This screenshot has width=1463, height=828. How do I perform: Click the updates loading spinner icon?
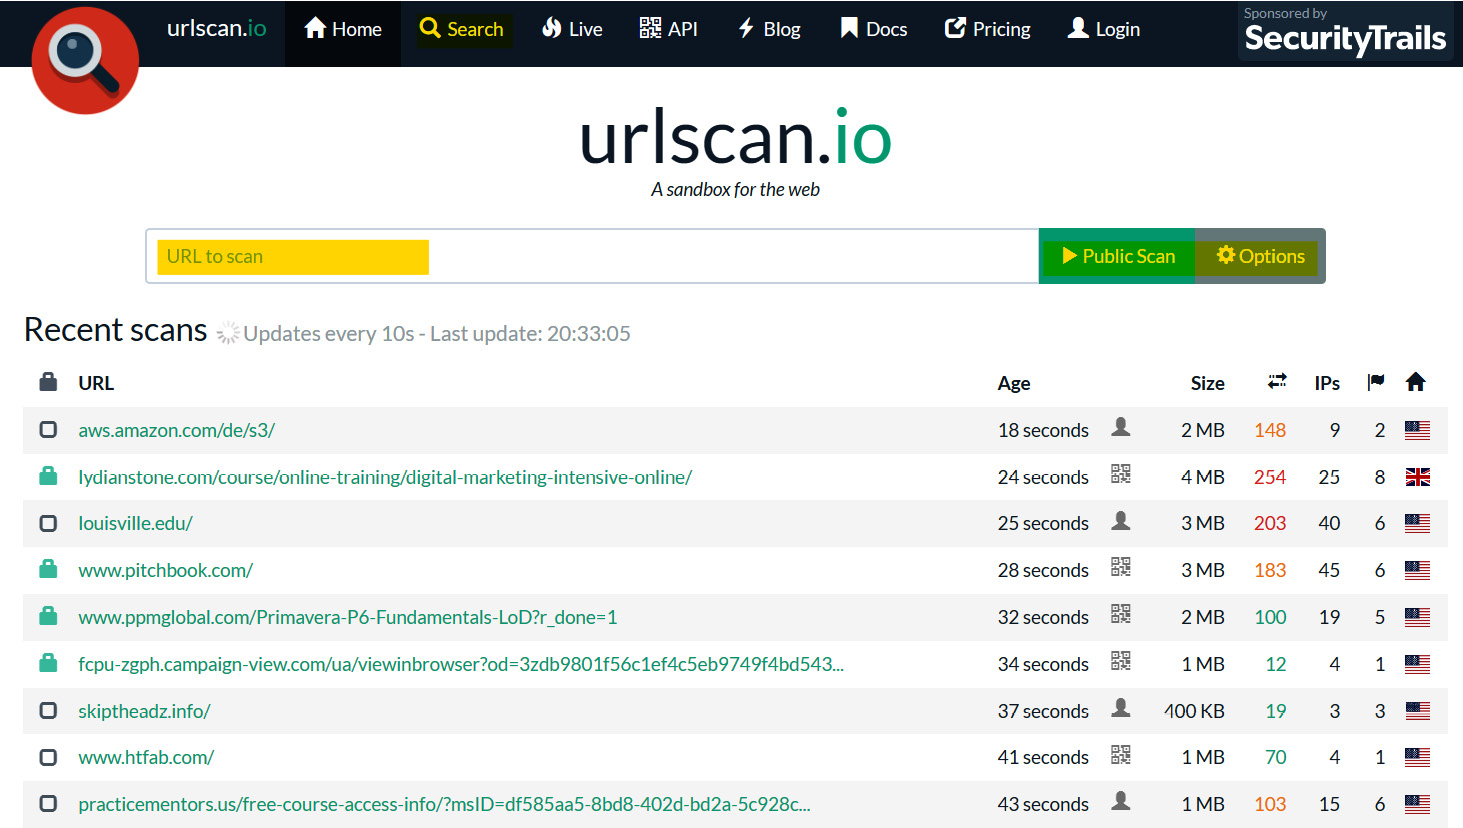(228, 333)
